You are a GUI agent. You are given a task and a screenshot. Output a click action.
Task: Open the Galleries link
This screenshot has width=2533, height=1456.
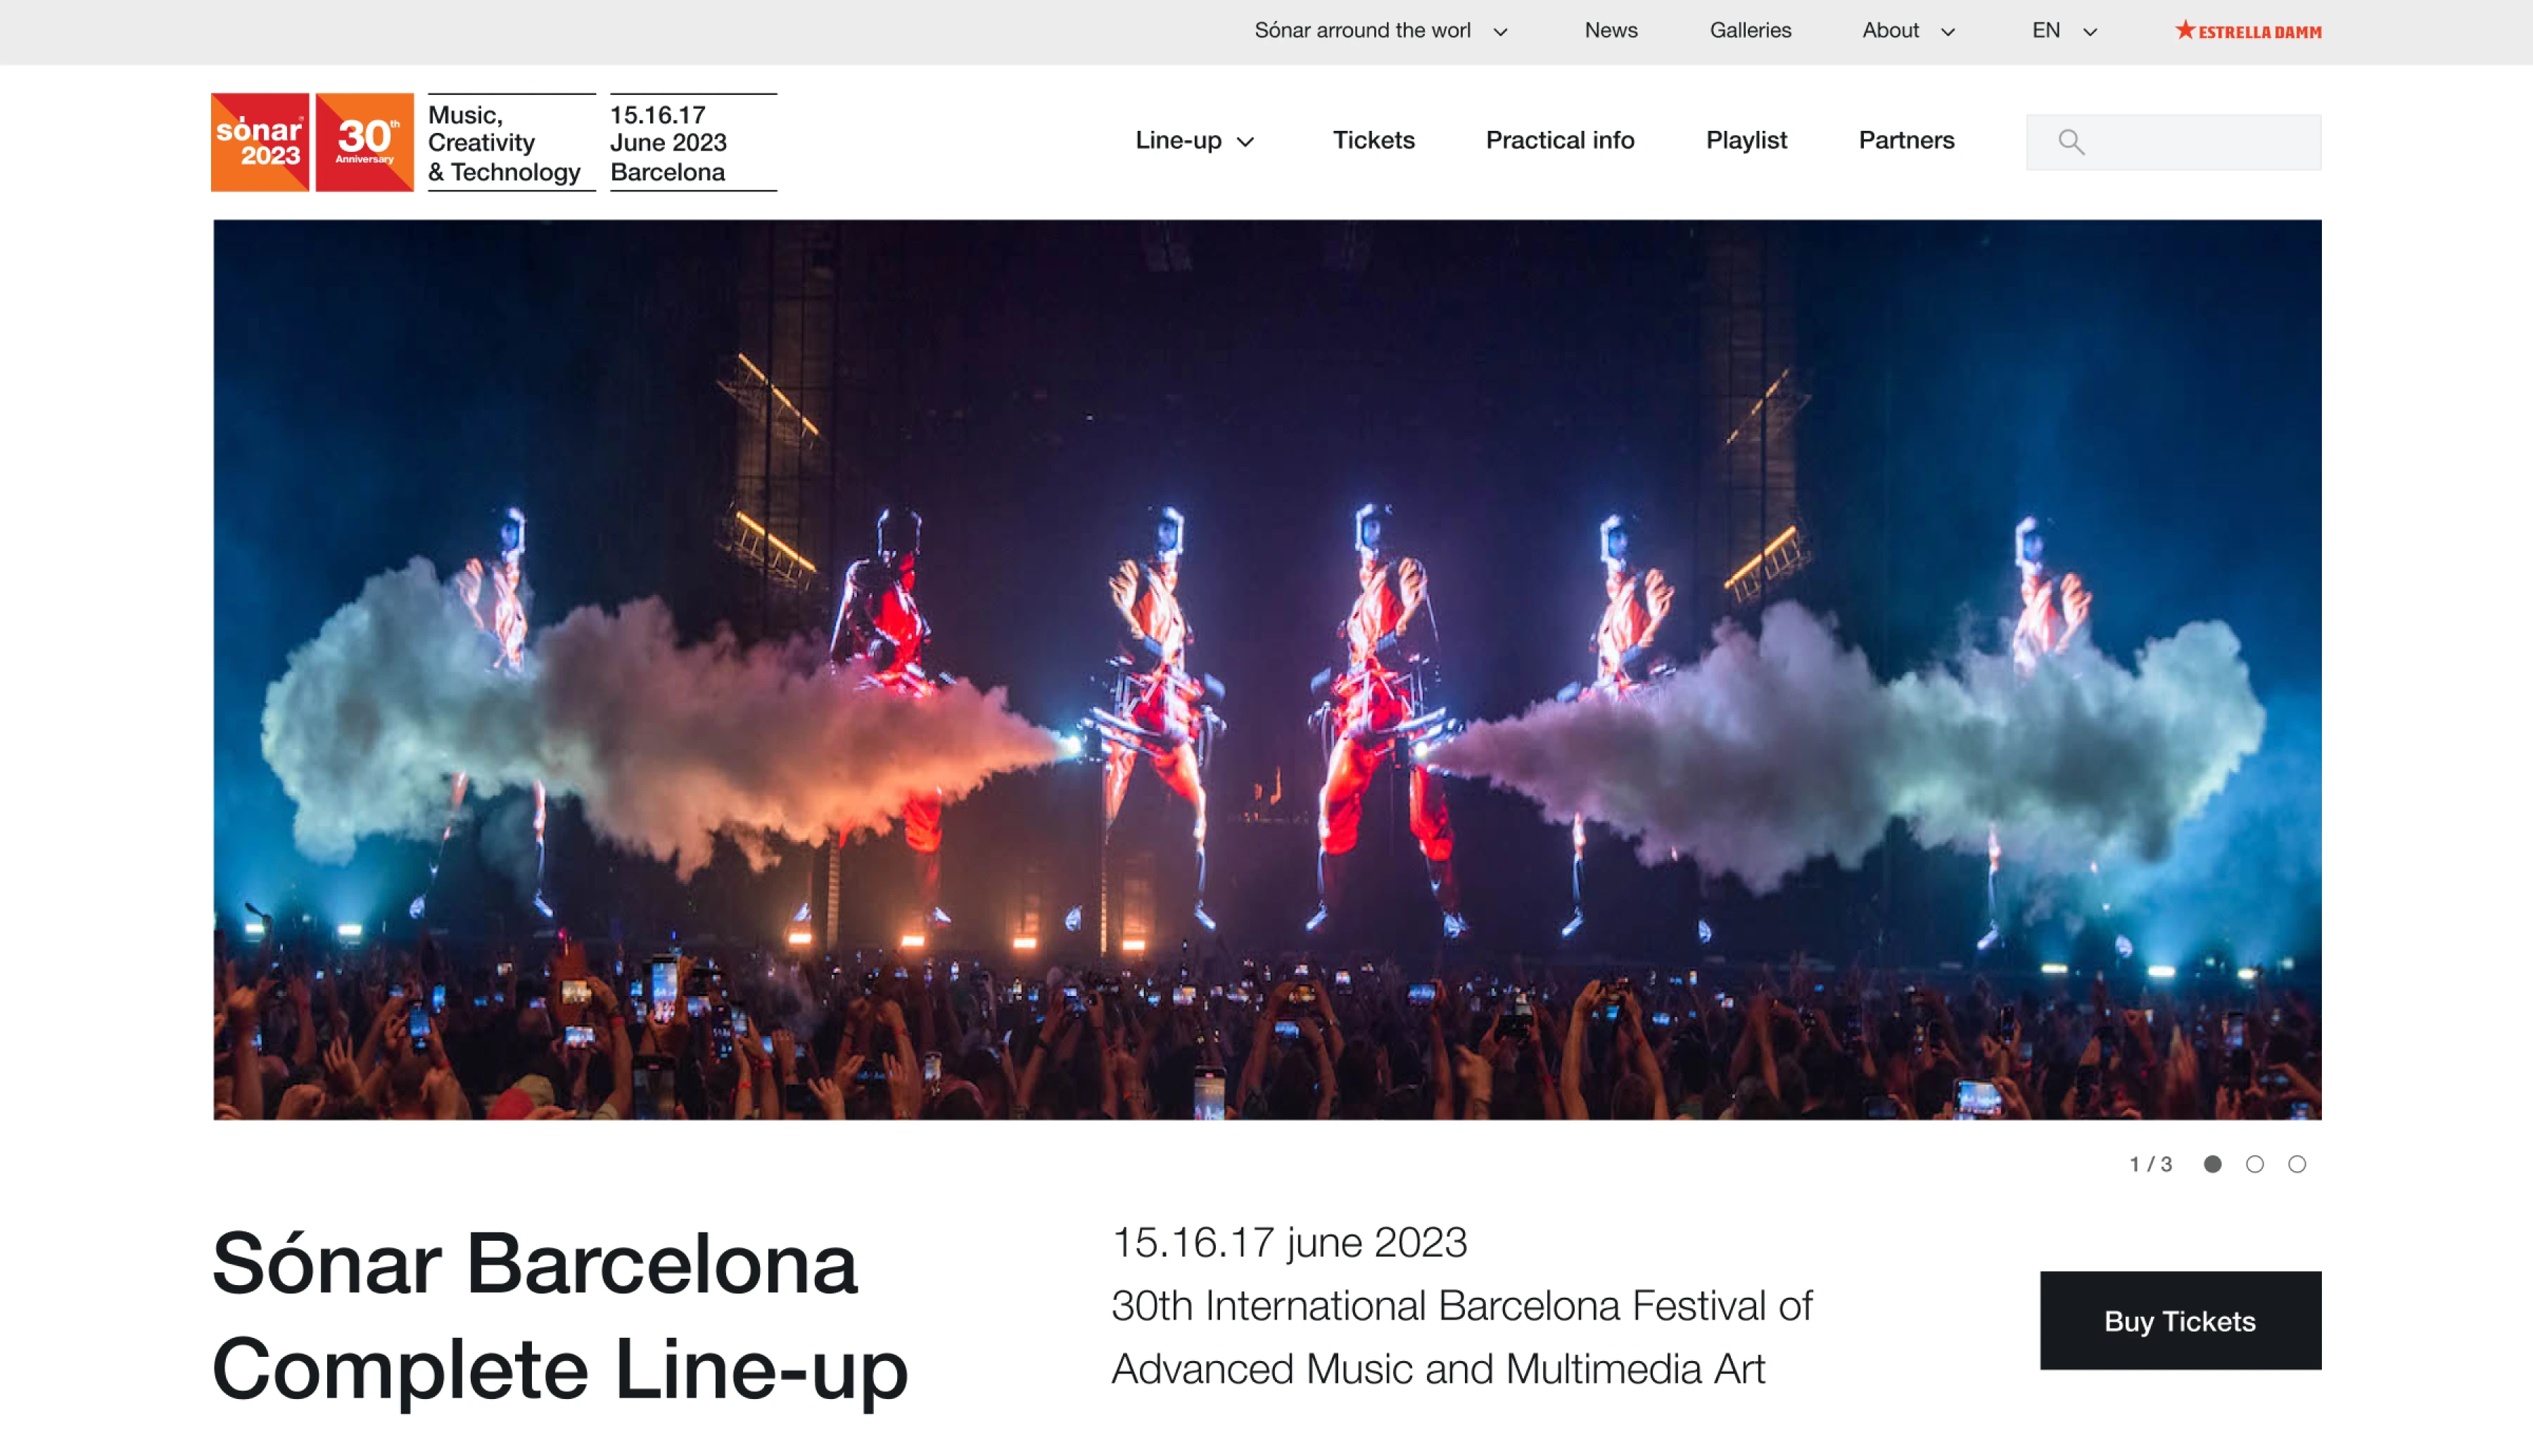(1750, 30)
